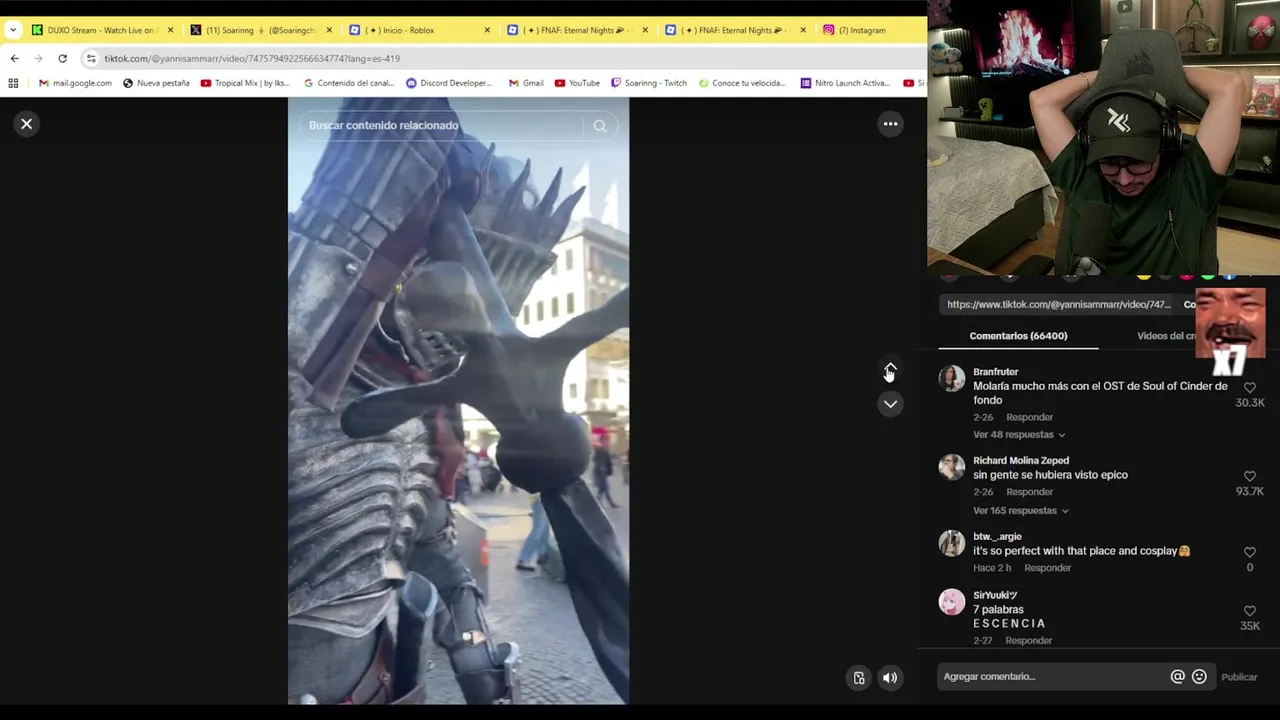1280x720 pixels.
Task: Open the mail.google.com bookmark
Action: click(x=75, y=83)
